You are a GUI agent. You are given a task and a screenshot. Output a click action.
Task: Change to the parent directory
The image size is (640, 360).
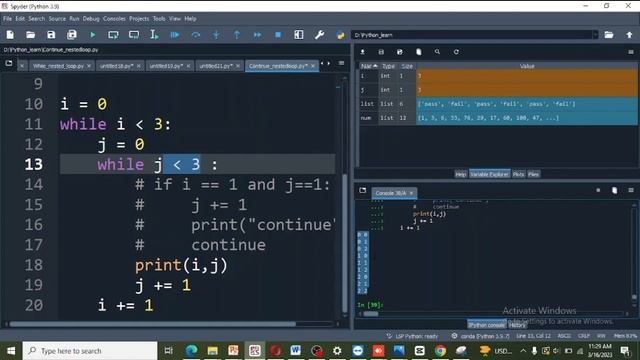(629, 35)
